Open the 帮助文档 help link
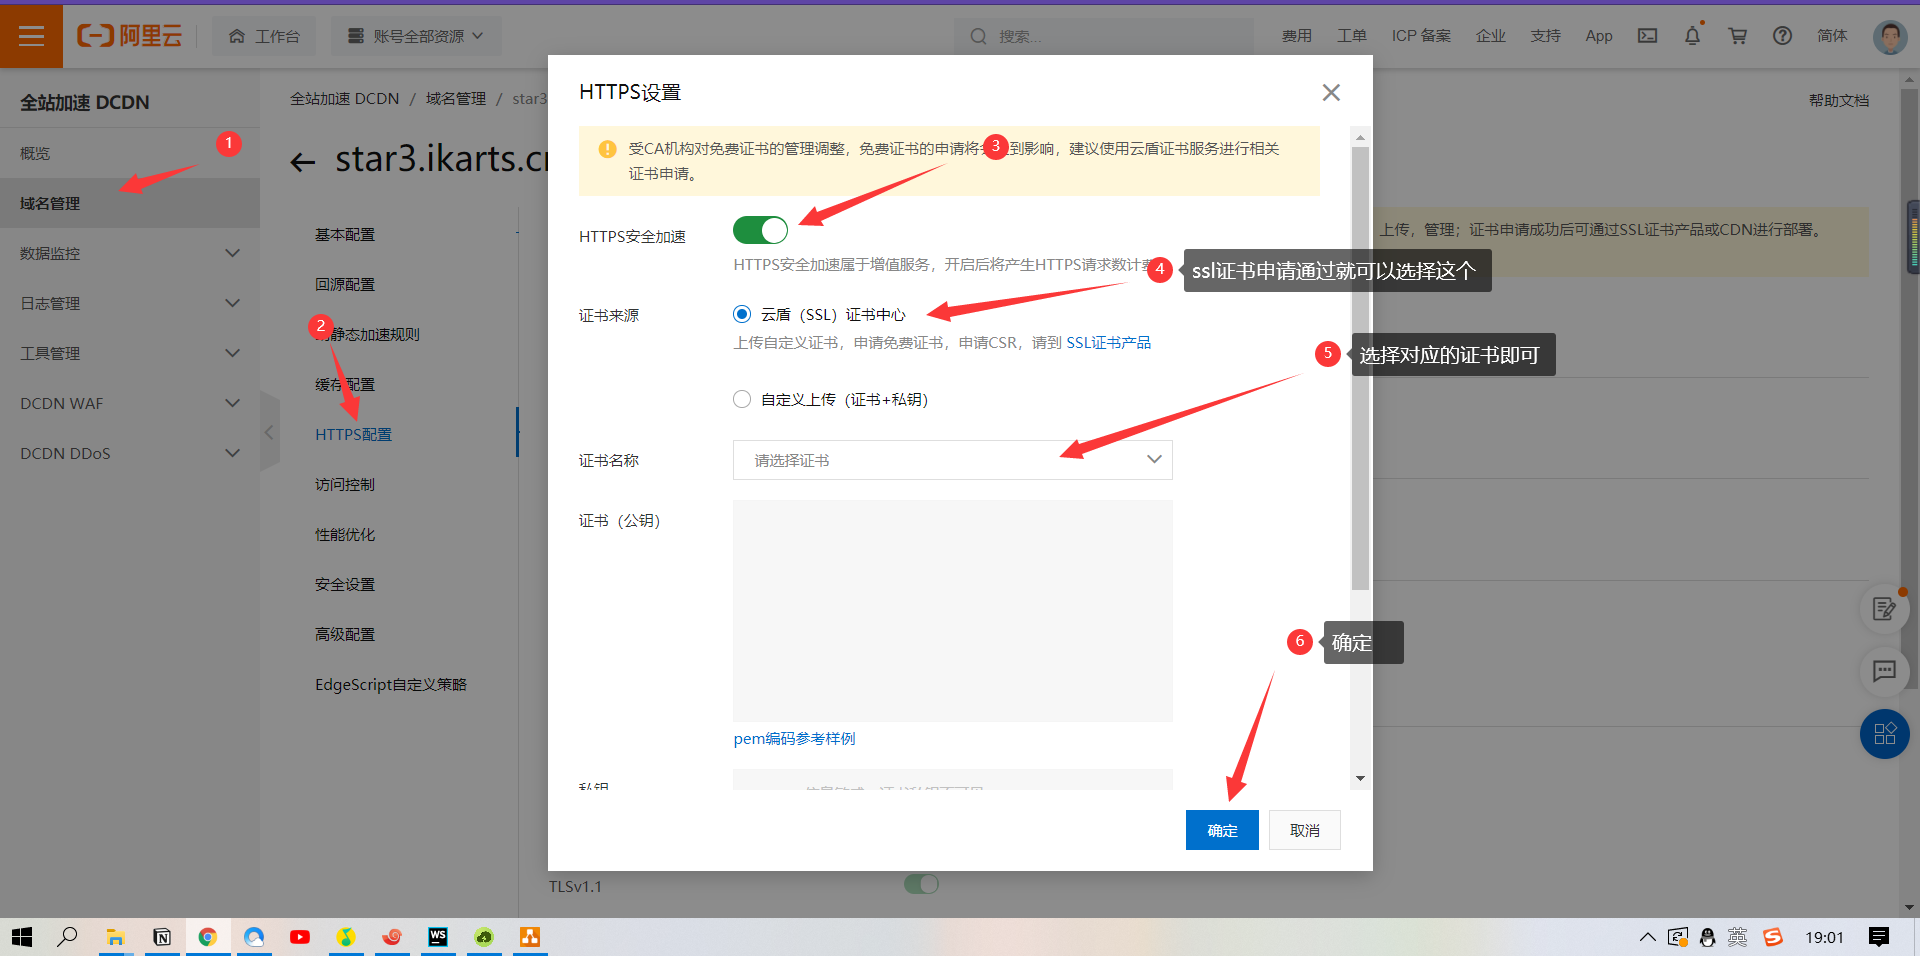This screenshot has height=956, width=1920. 1838,100
